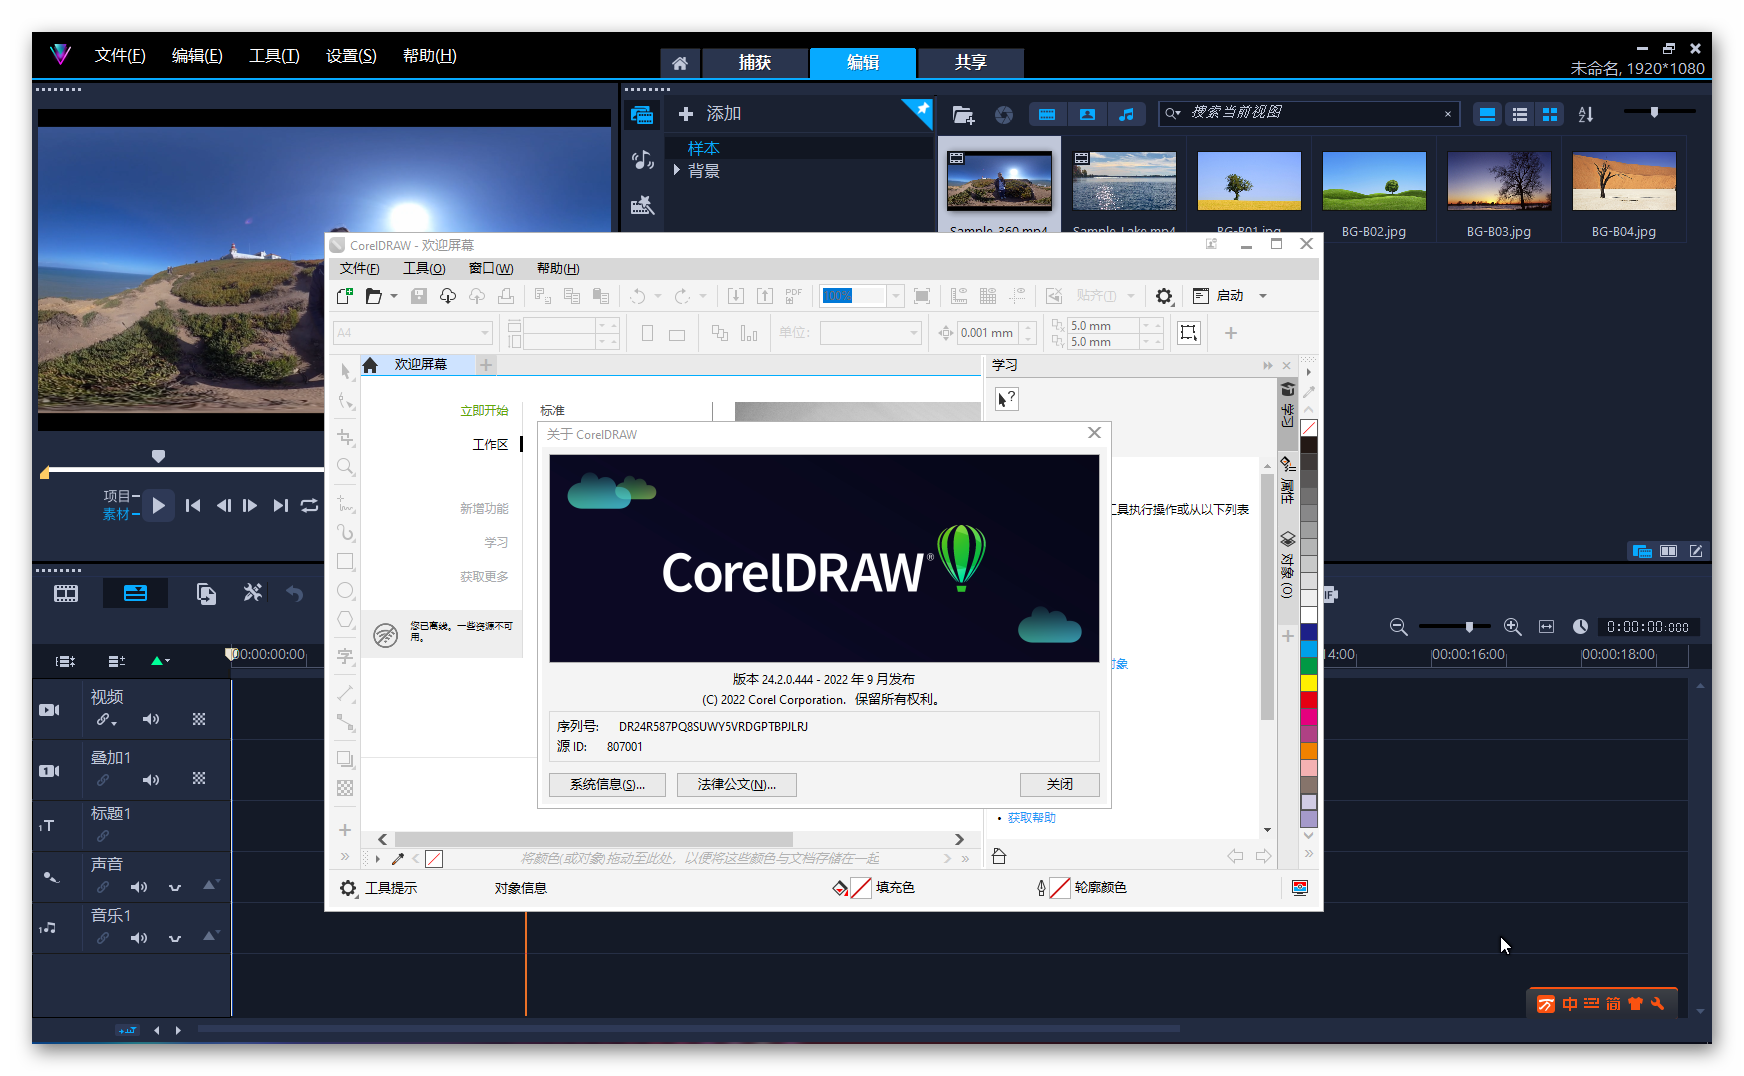
Task: Click the yellow swatch in CorelDRAW palette
Action: pyautogui.click(x=1309, y=683)
